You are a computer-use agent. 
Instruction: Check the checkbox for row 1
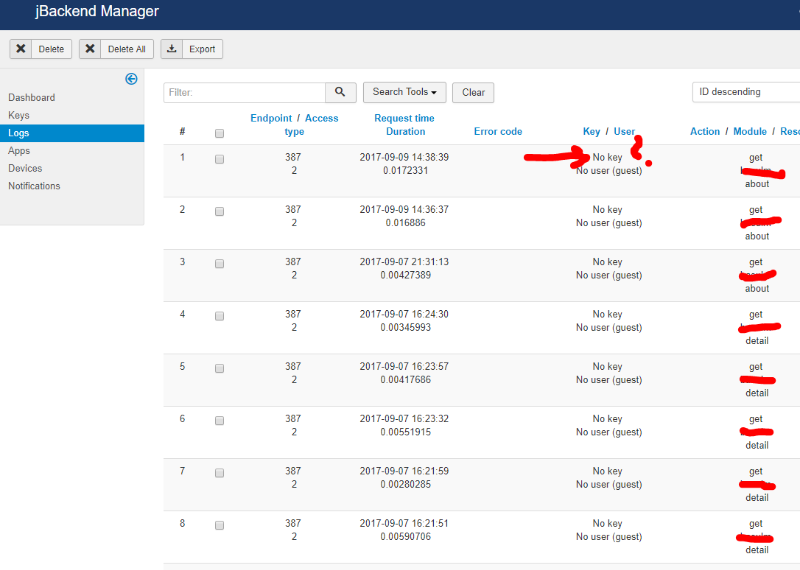[219, 159]
